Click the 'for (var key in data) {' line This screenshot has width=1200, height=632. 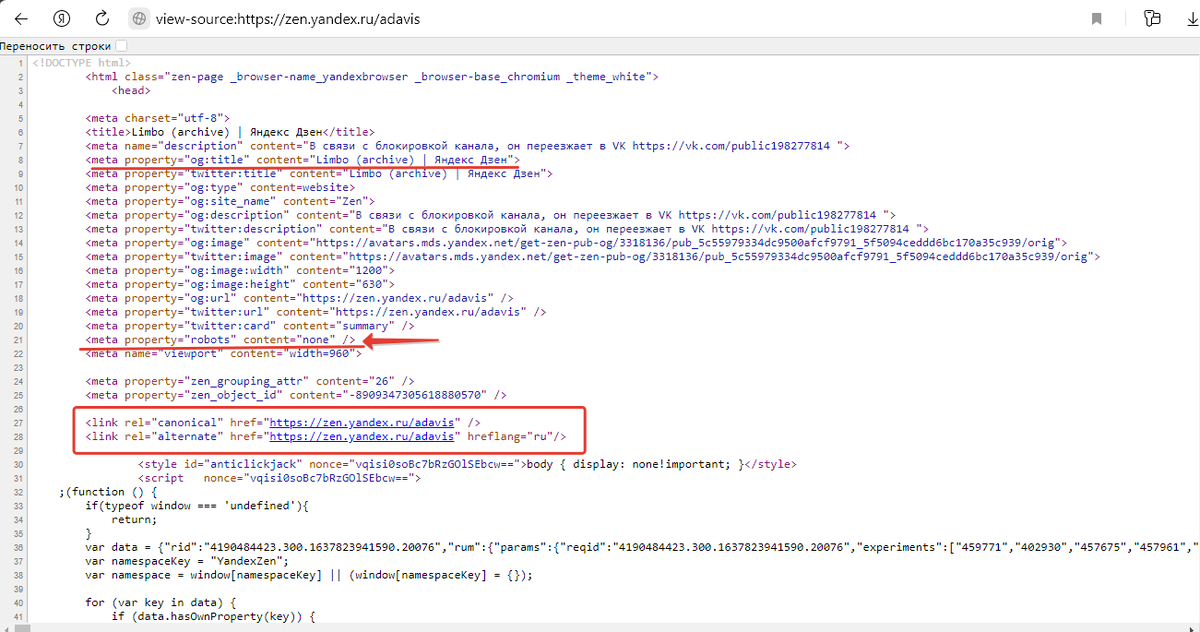point(161,603)
